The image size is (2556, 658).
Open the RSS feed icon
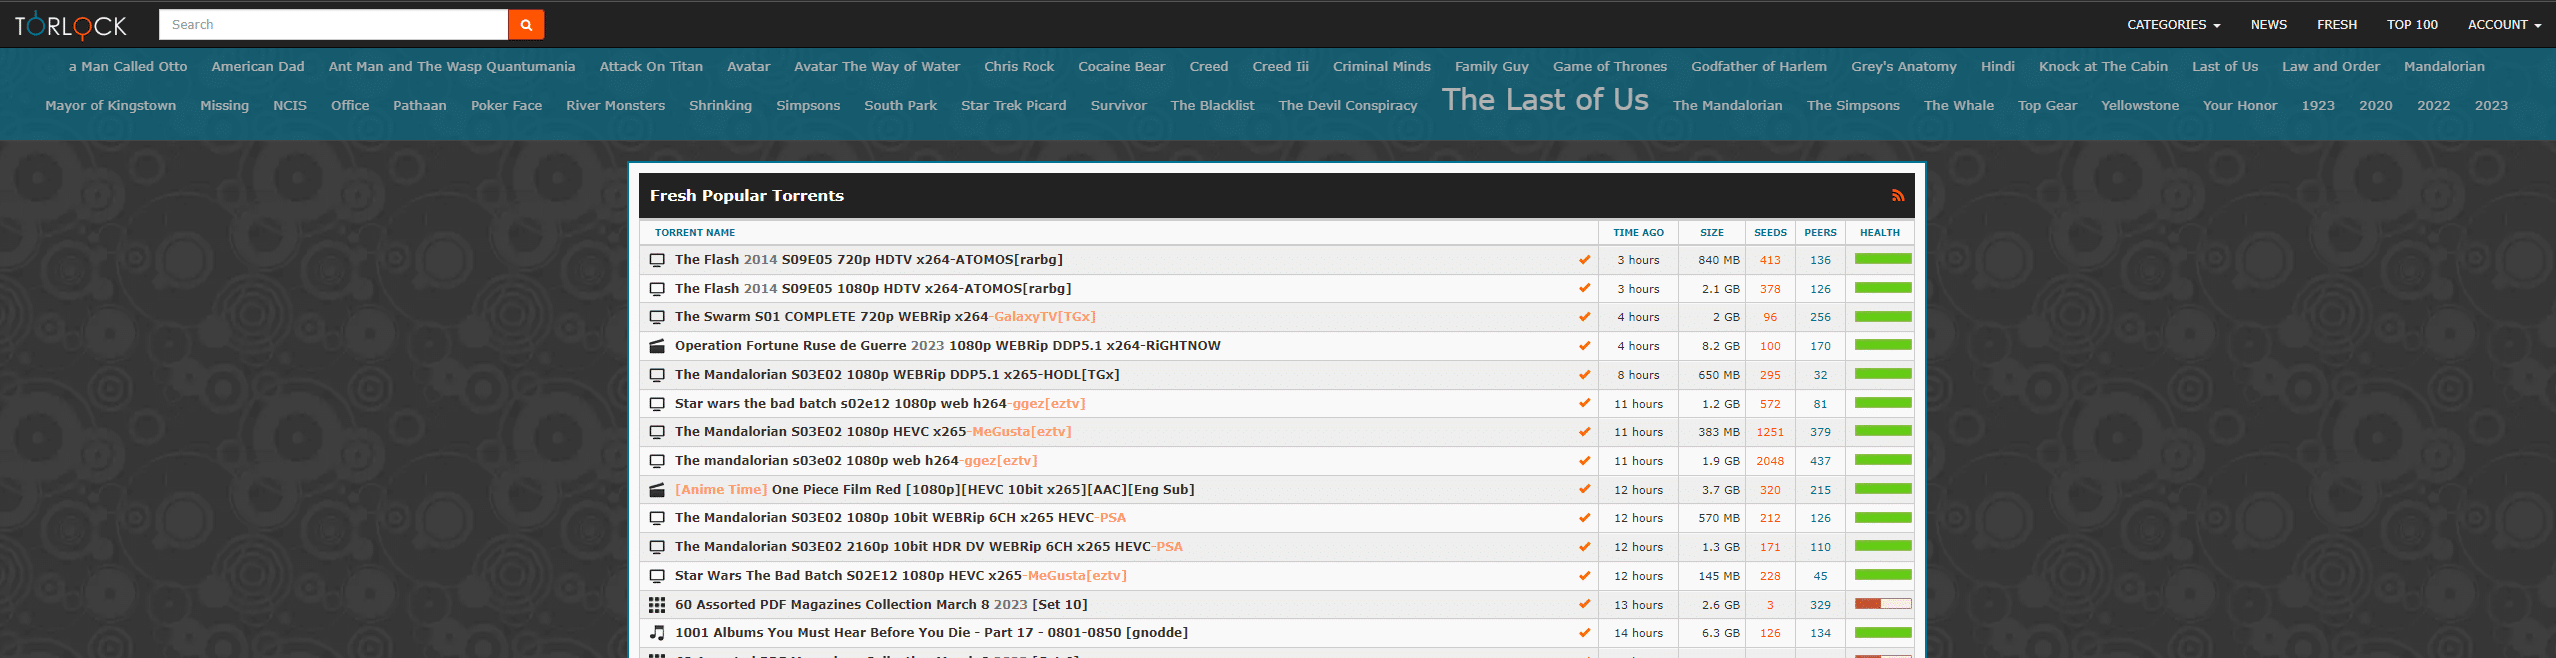1897,196
